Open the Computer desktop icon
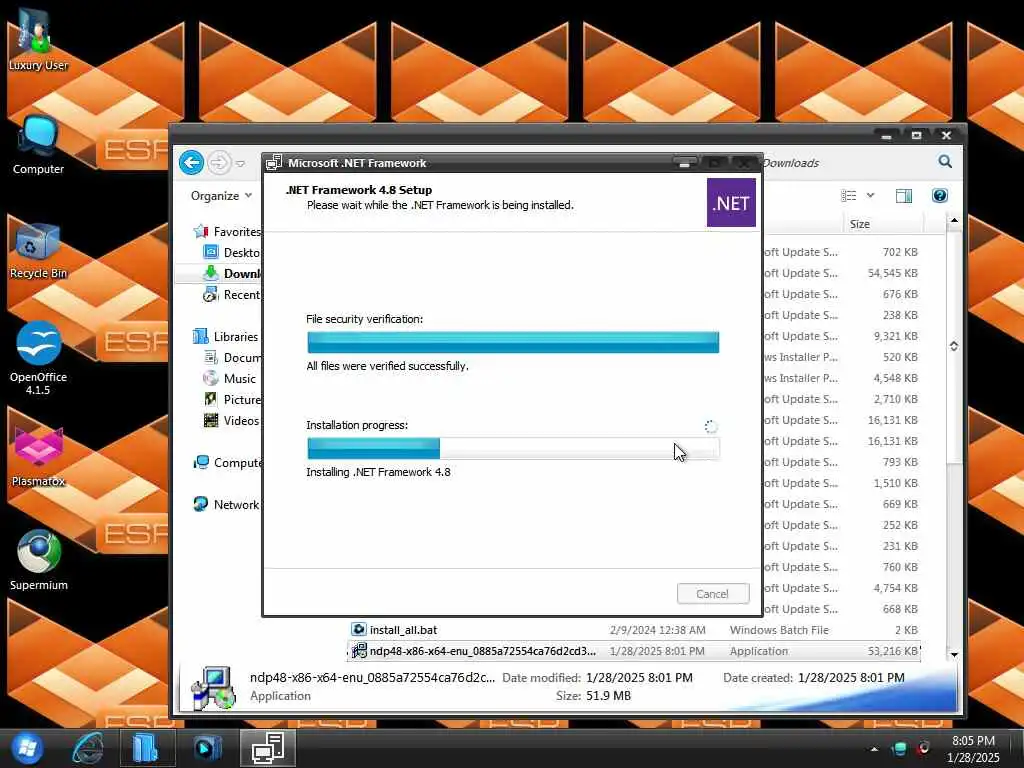 38,145
